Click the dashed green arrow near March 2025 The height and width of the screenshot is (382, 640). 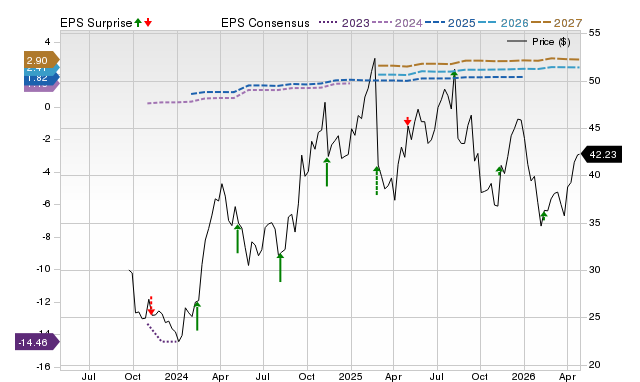pos(377,180)
